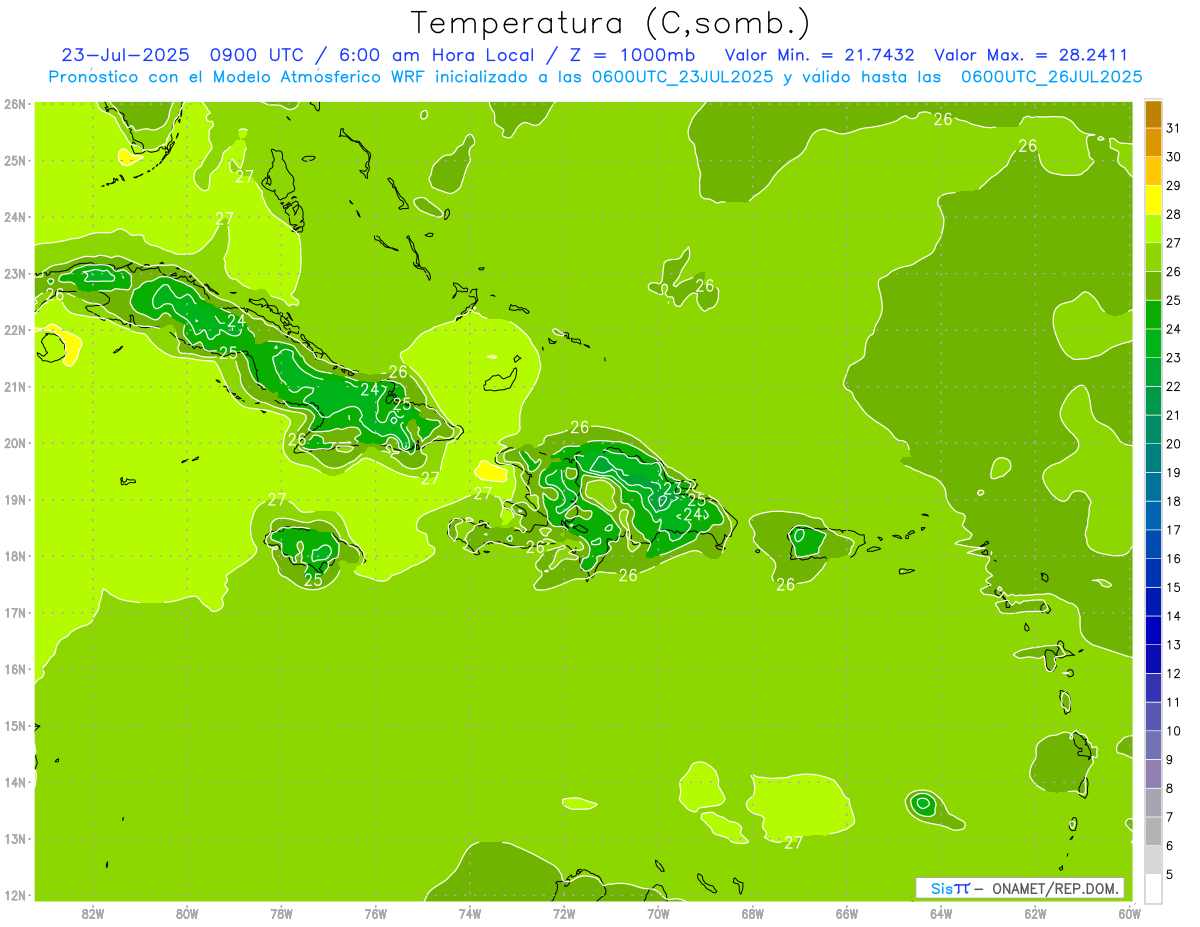The width and height of the screenshot is (1200, 927).
Task: Click the 64W longitude label
Action: [x=941, y=913]
